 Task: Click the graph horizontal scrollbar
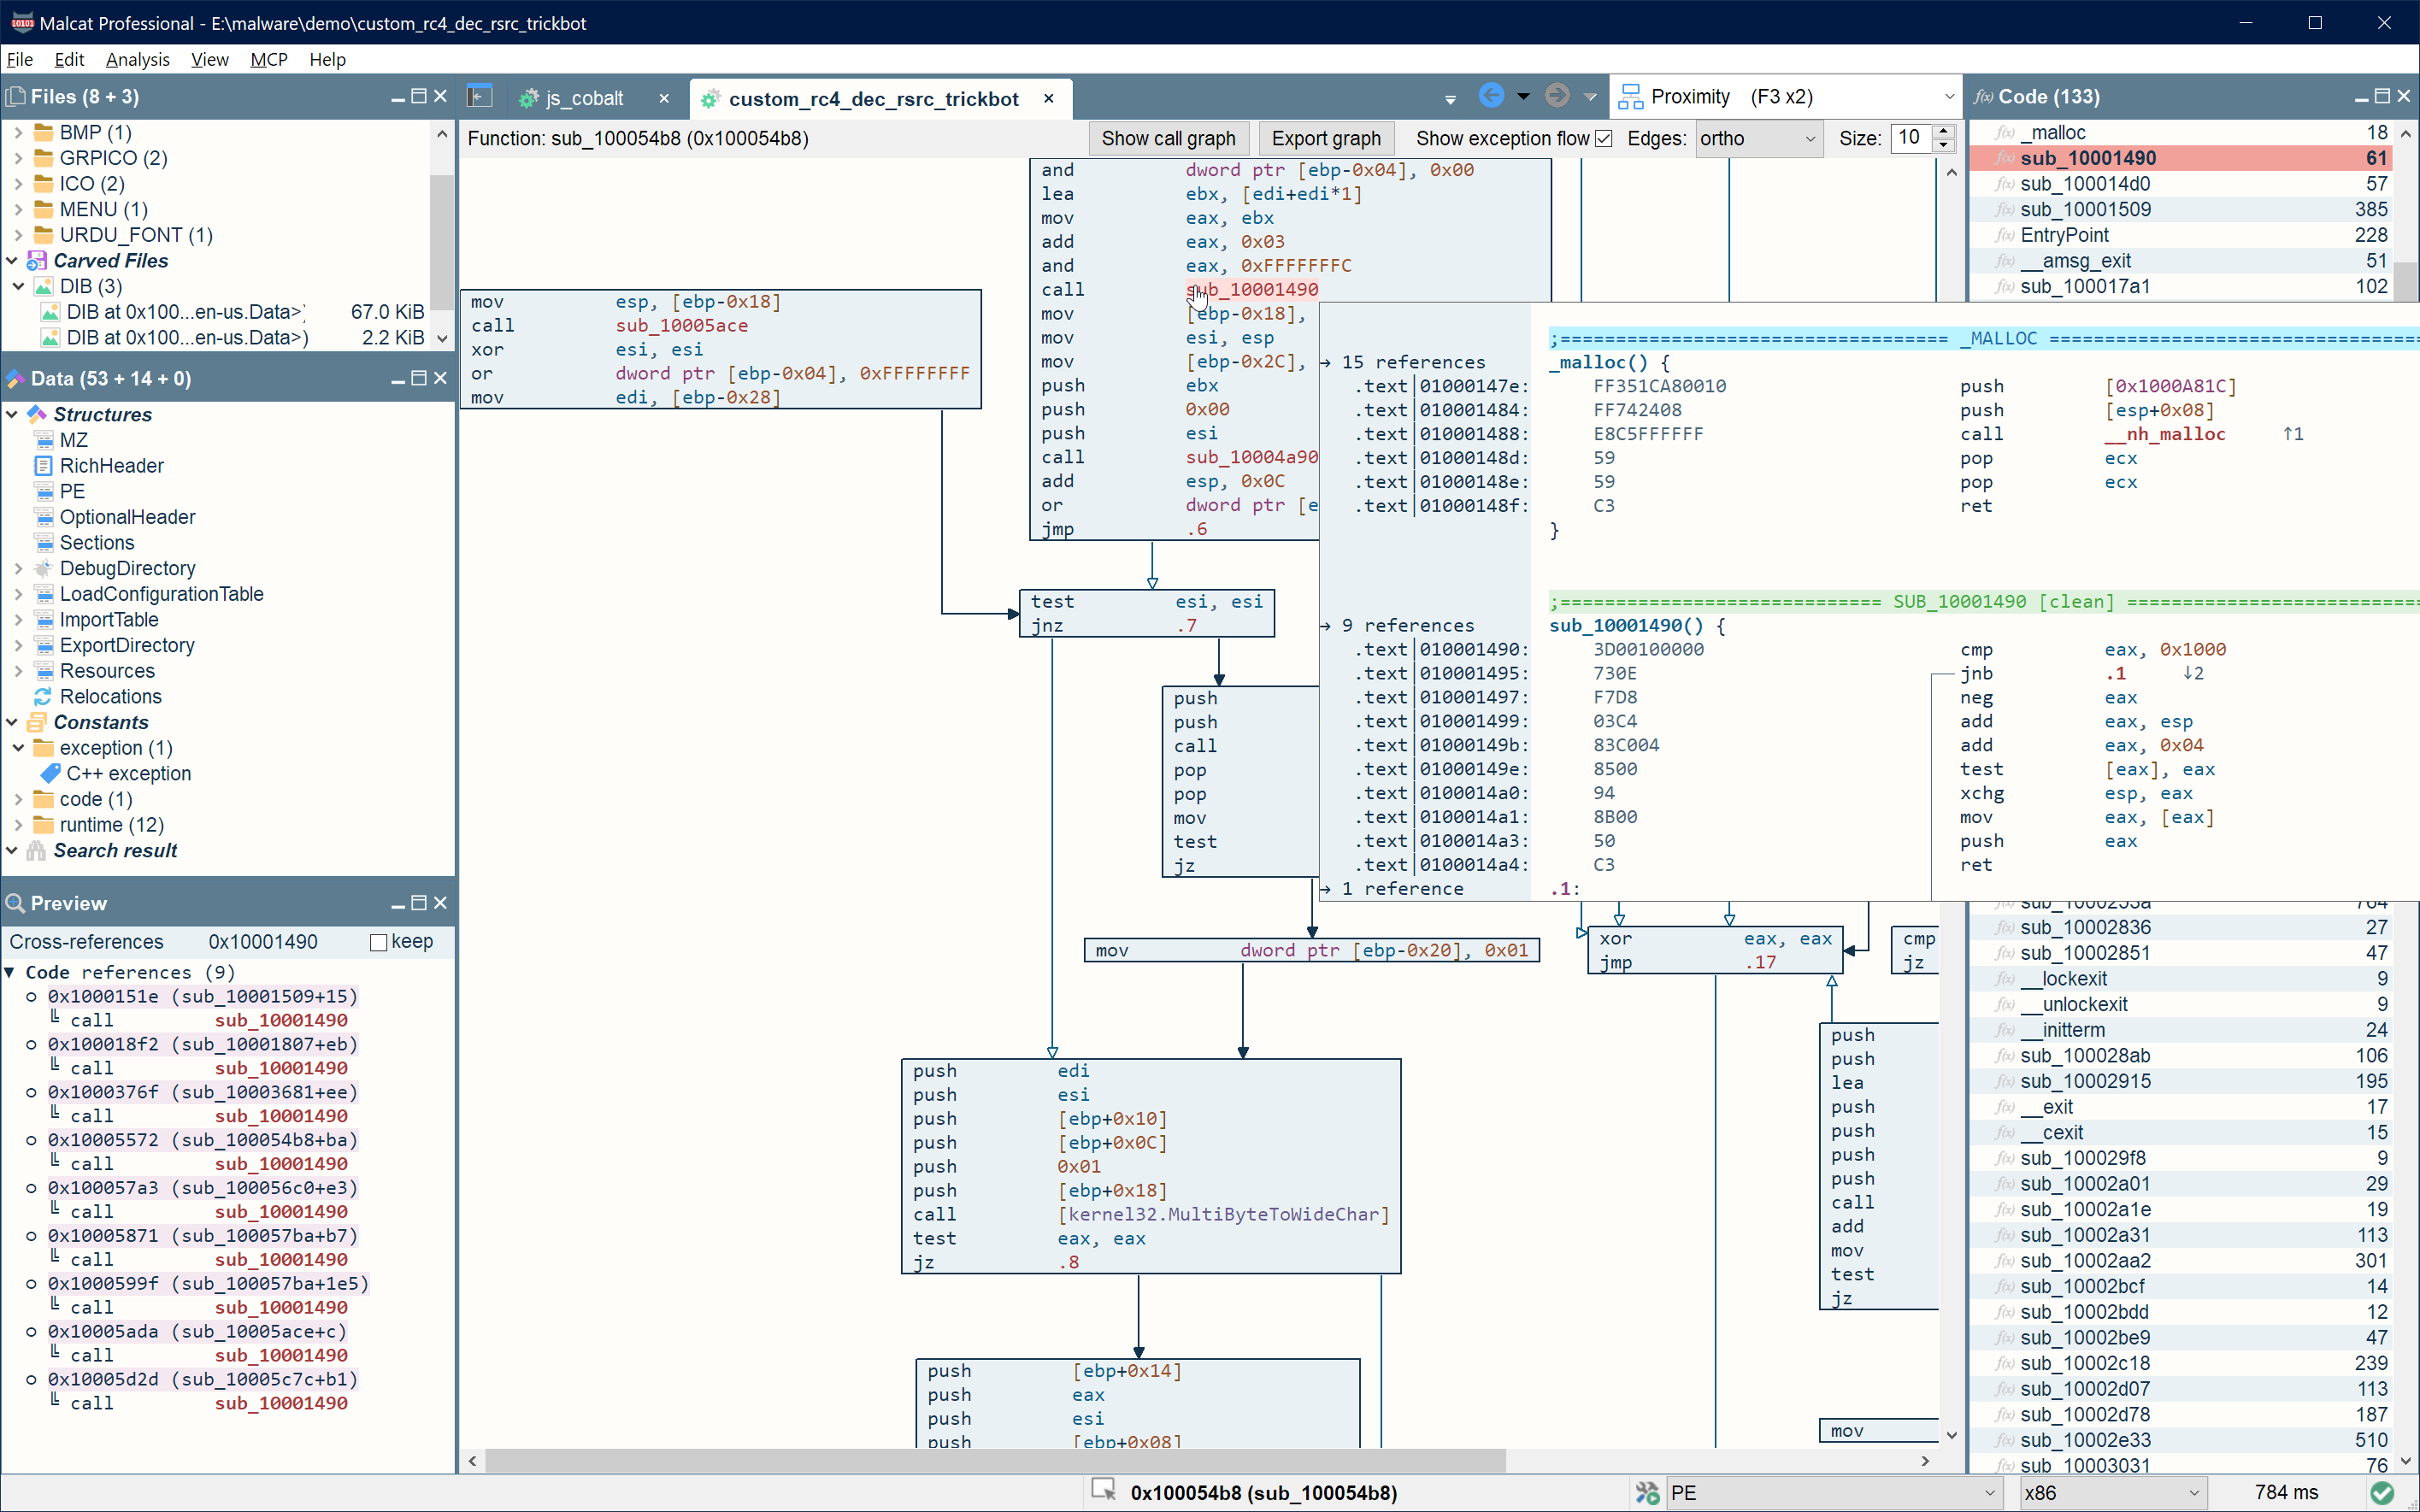pyautogui.click(x=994, y=1461)
